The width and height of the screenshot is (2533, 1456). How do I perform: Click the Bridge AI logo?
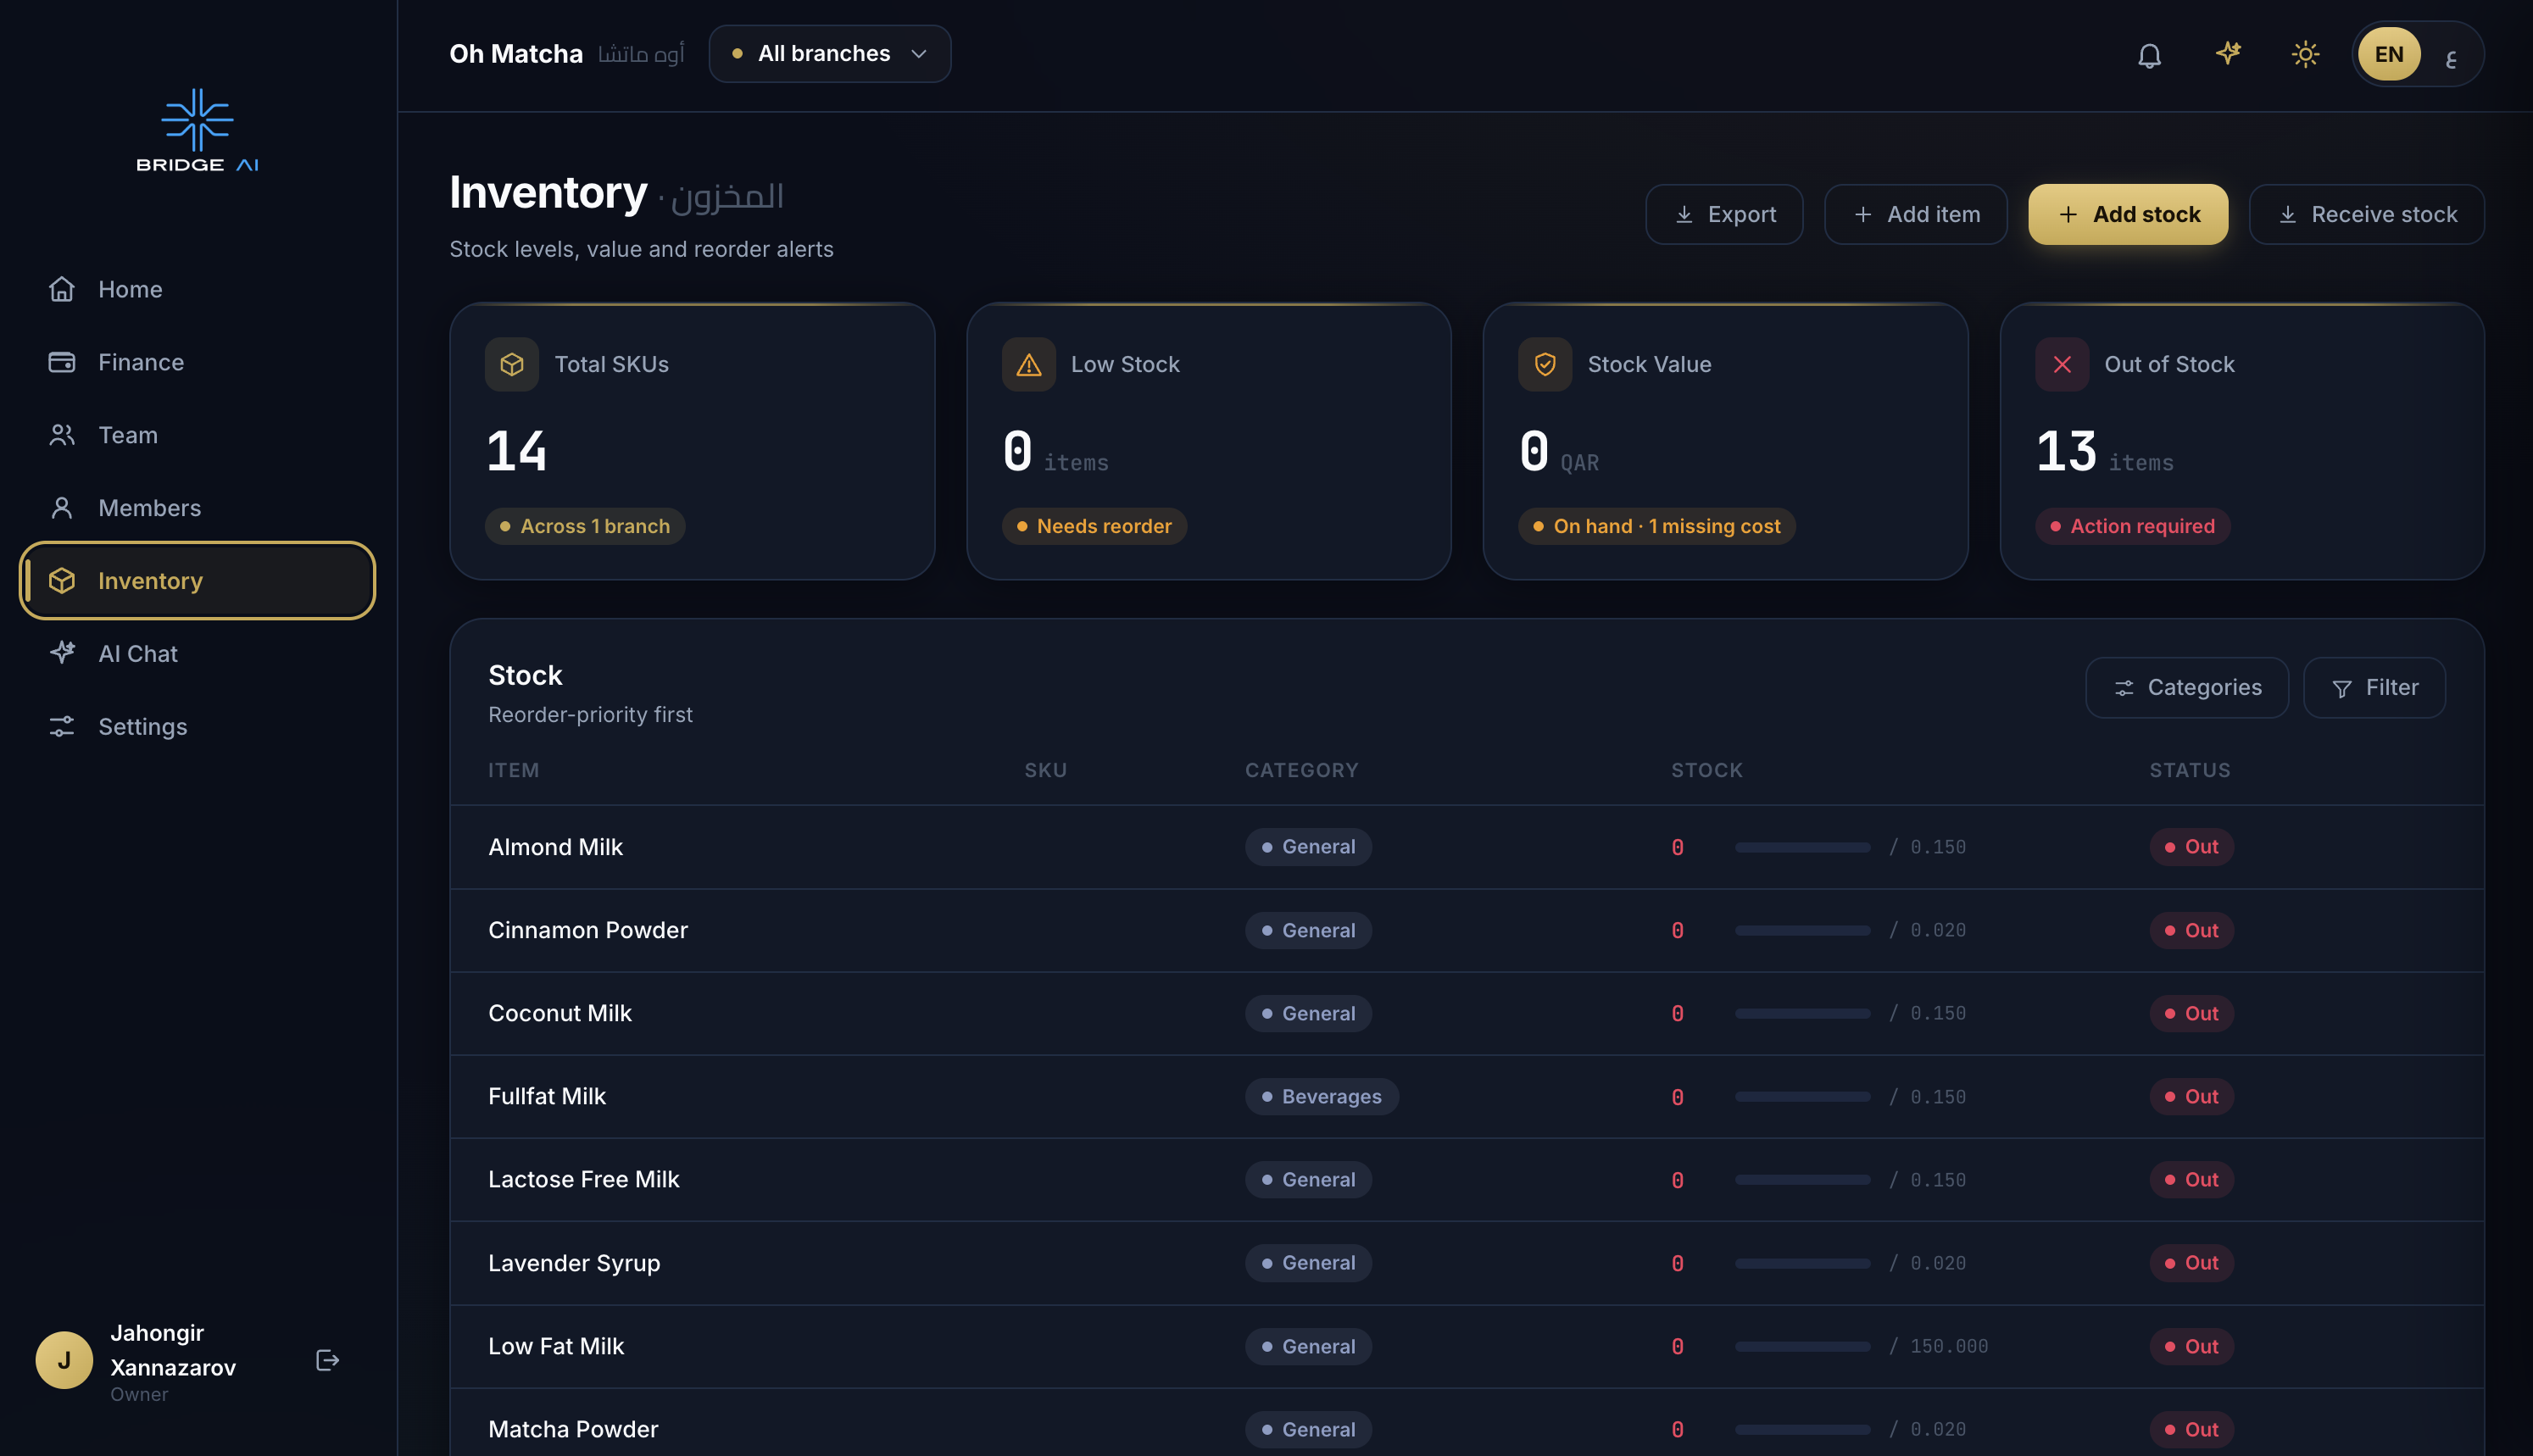[x=197, y=130]
